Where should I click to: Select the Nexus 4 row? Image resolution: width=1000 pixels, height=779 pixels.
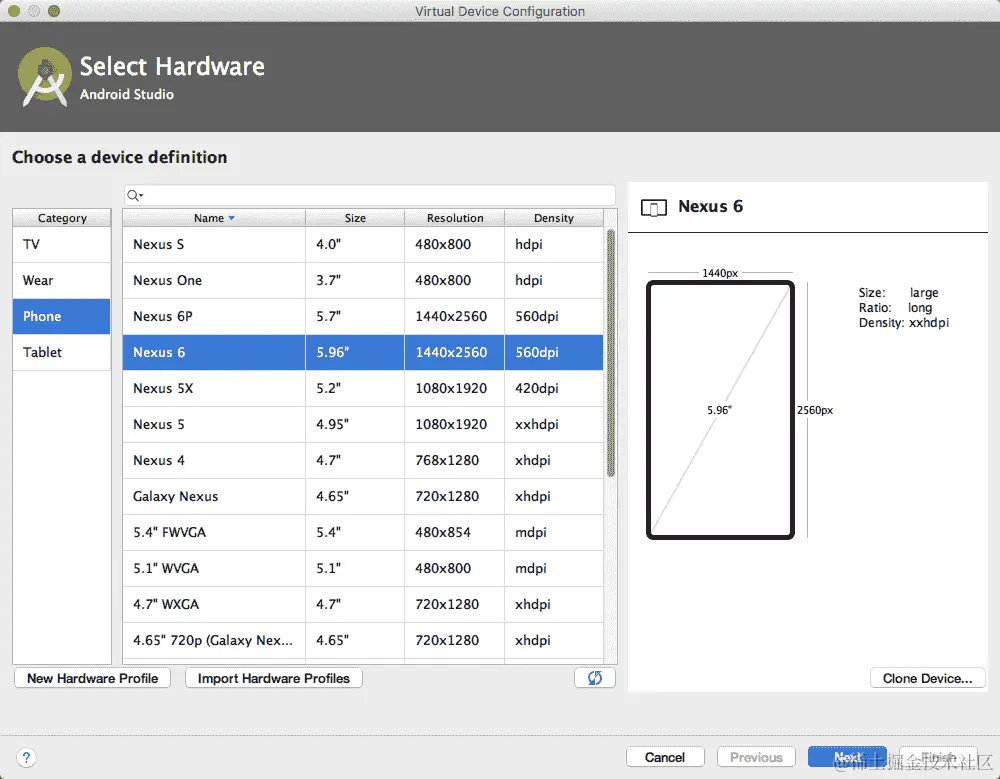click(363, 460)
